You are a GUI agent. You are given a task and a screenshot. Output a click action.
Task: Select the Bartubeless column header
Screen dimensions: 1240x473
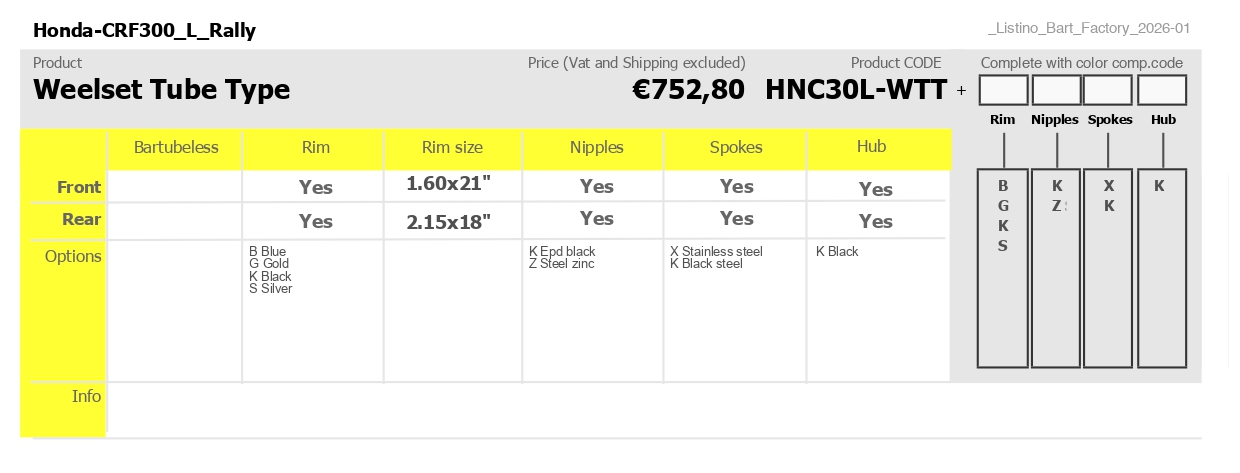click(x=176, y=147)
